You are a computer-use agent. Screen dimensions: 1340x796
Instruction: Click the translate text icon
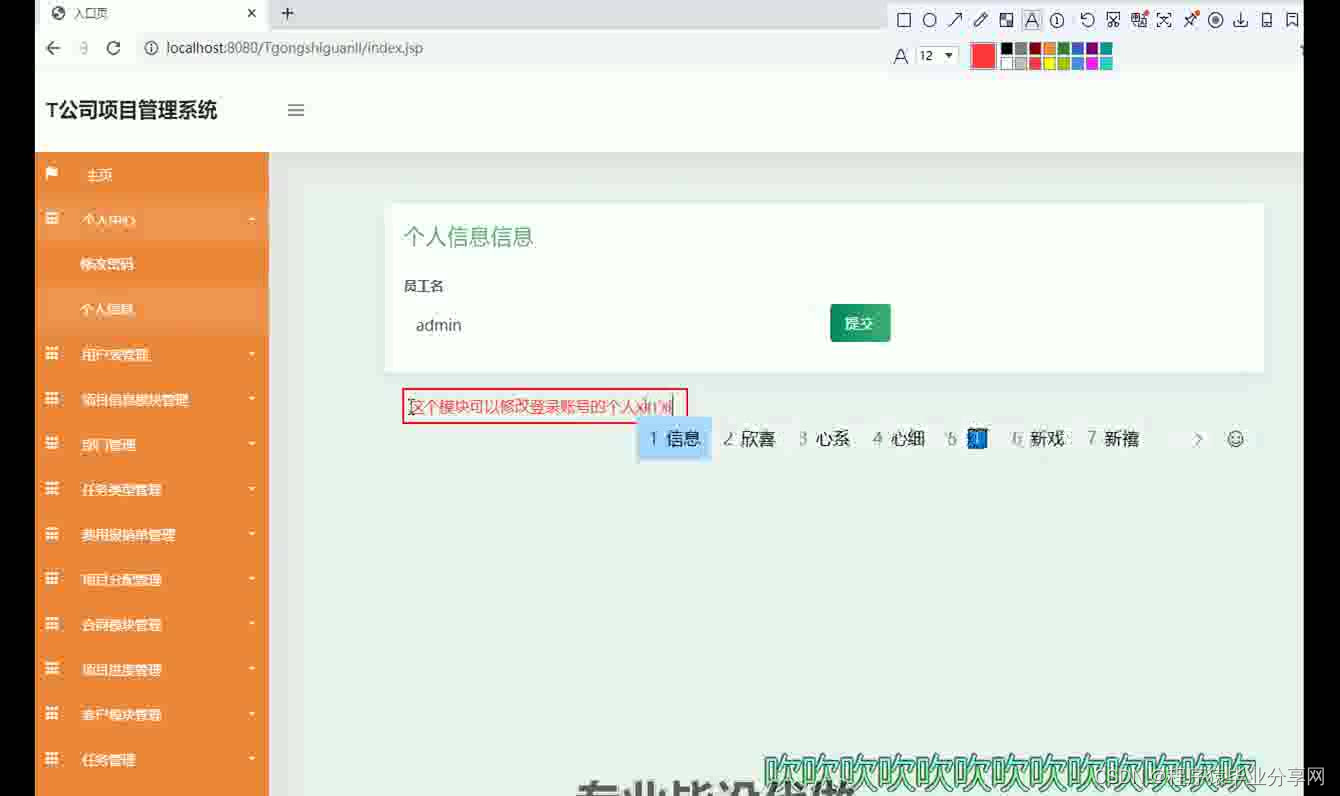pos(1139,20)
